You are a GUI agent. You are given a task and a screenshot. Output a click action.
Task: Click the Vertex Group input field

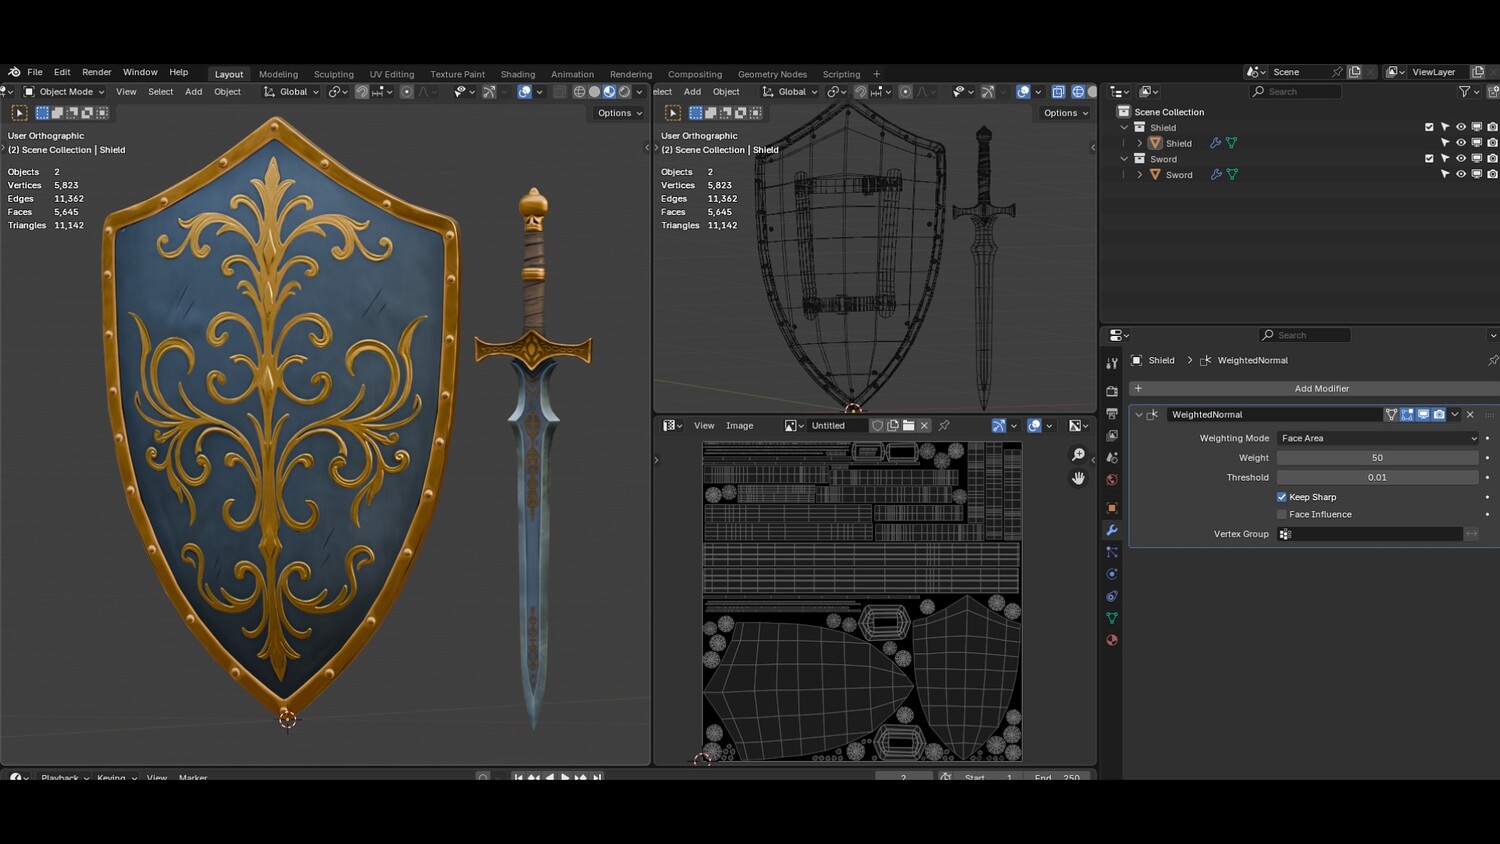coord(1370,534)
